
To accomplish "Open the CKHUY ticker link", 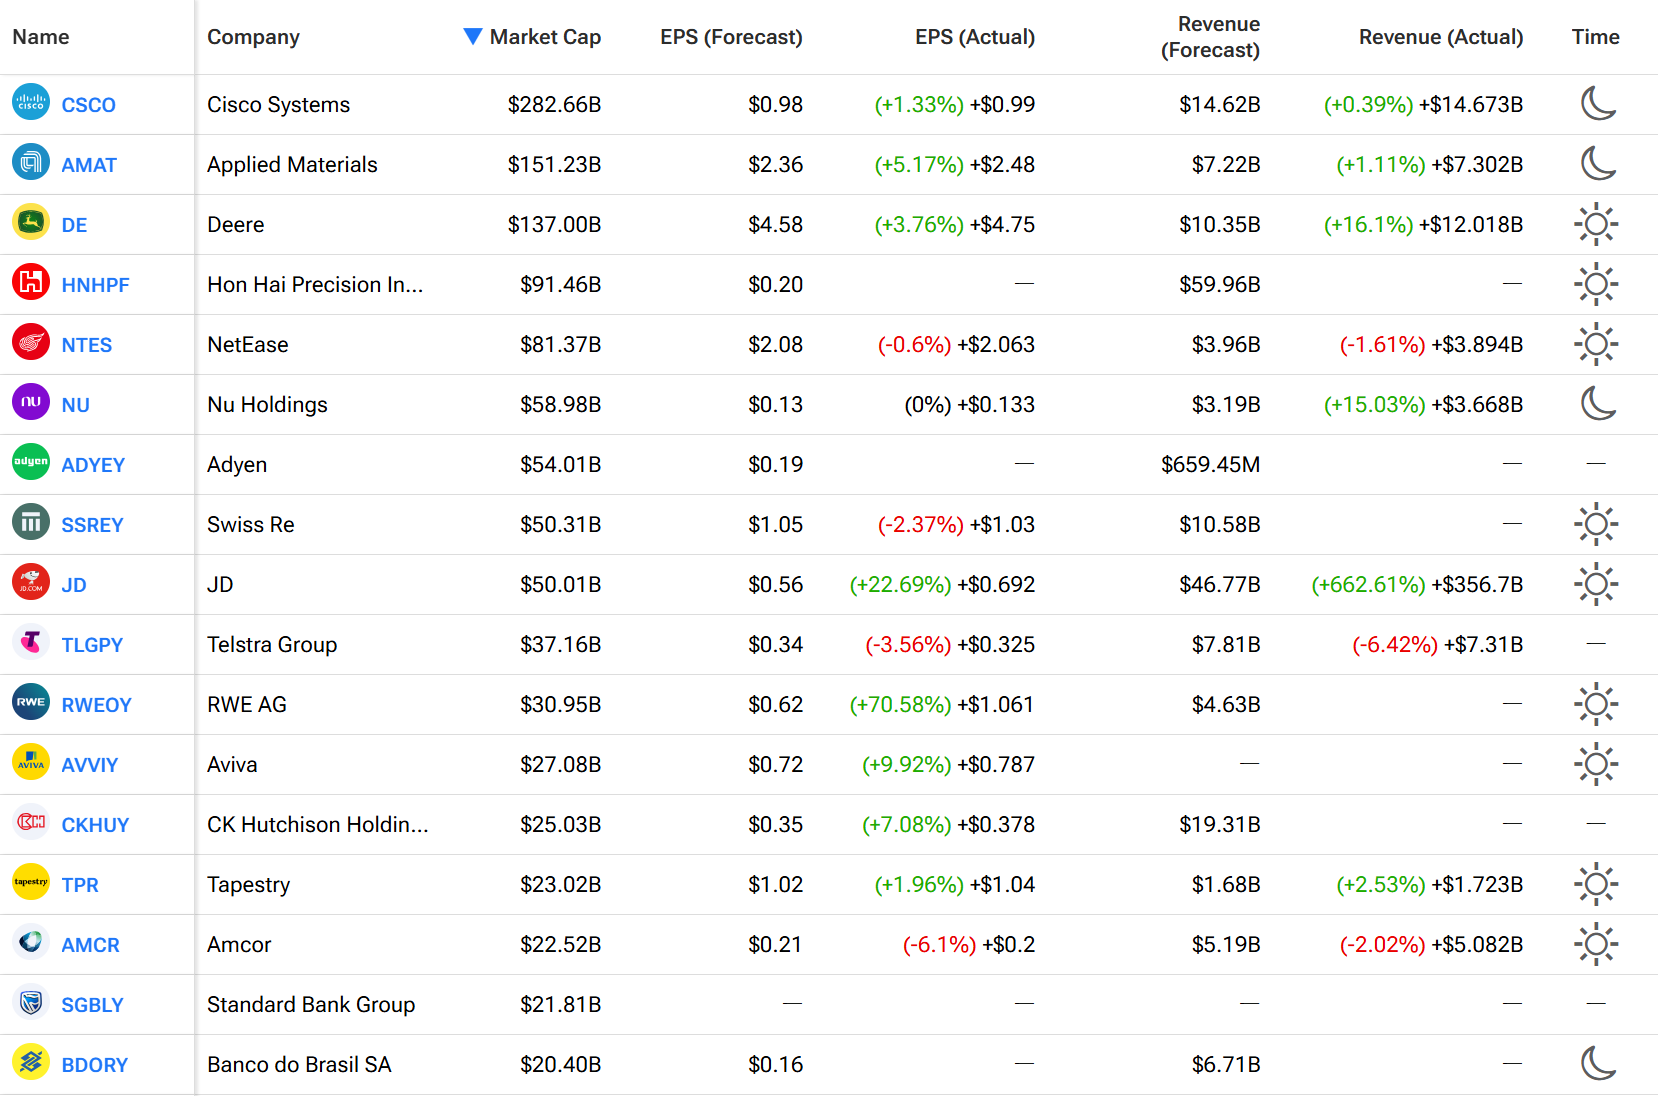I will [x=95, y=825].
